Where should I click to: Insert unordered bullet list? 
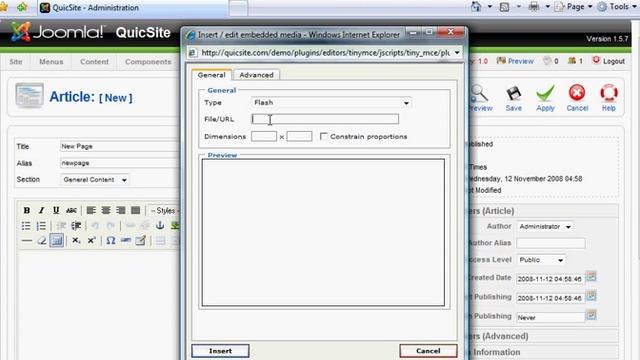coord(26,226)
